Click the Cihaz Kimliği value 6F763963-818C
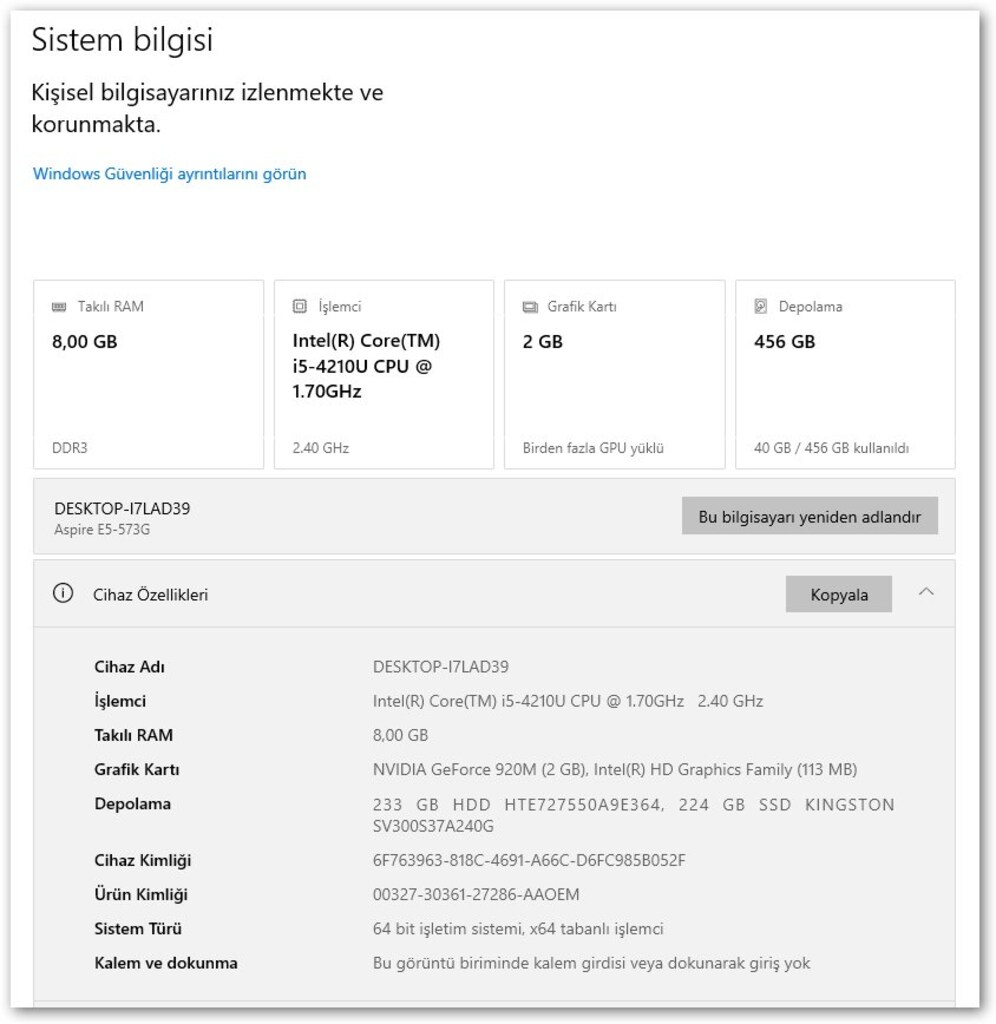This screenshot has width=996, height=1024. 529,860
